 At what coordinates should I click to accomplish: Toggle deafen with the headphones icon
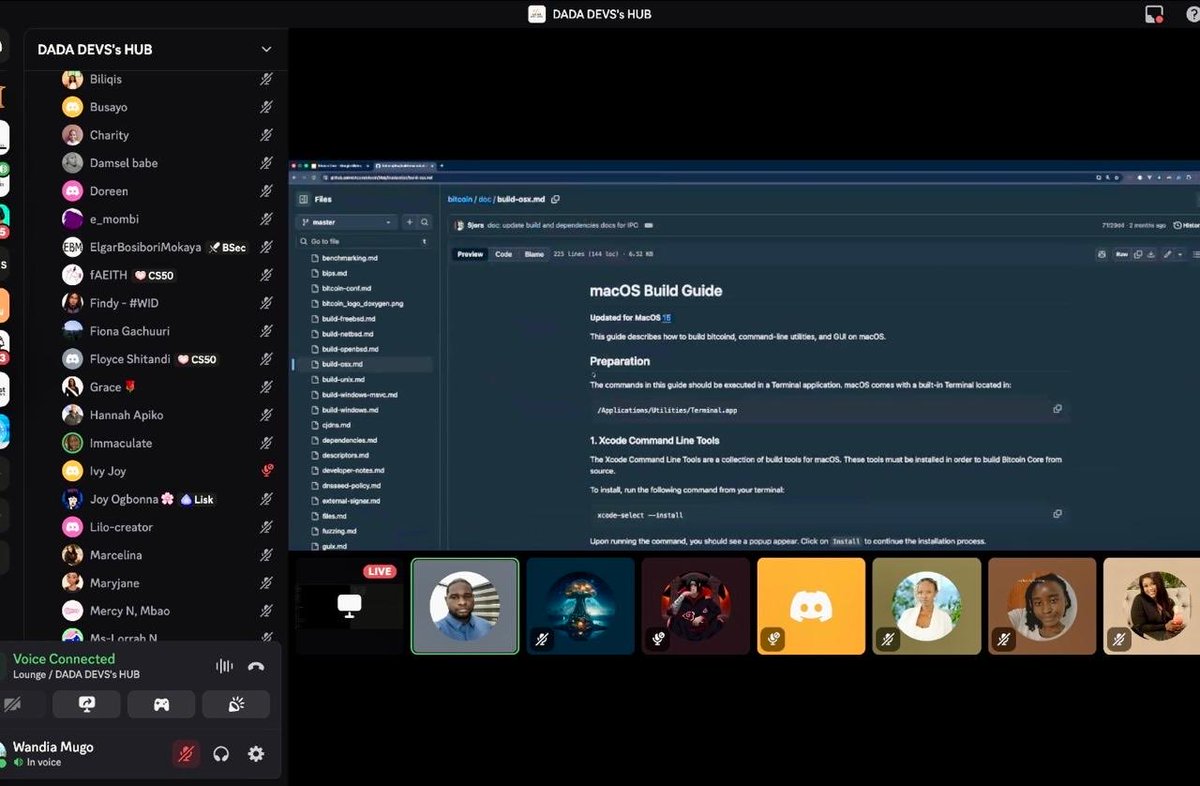tap(221, 754)
